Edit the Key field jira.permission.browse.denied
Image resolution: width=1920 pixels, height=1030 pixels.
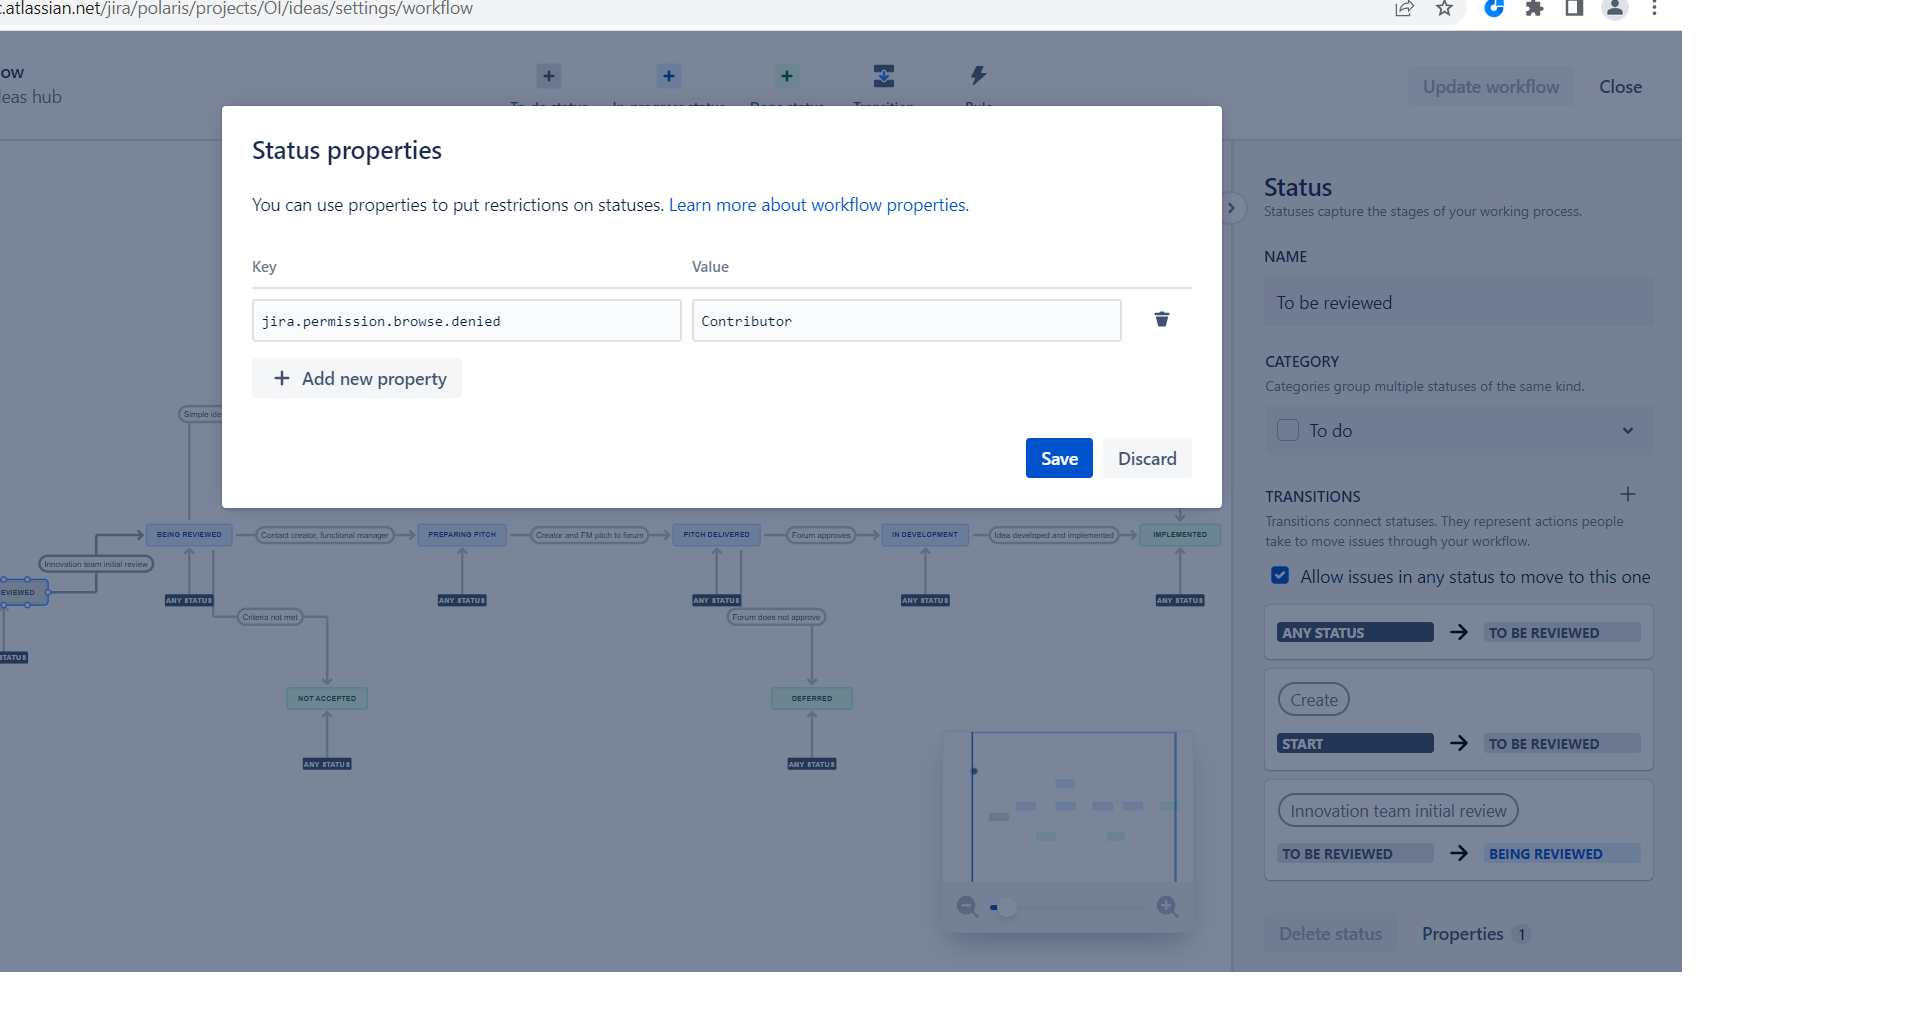(x=466, y=321)
